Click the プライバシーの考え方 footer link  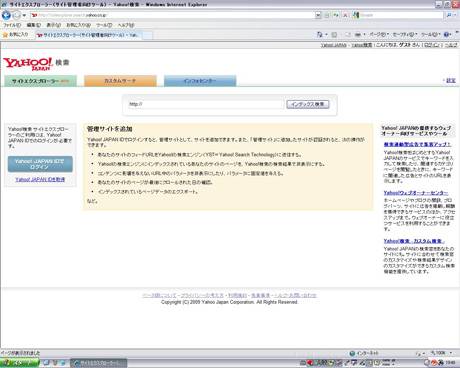(202, 295)
